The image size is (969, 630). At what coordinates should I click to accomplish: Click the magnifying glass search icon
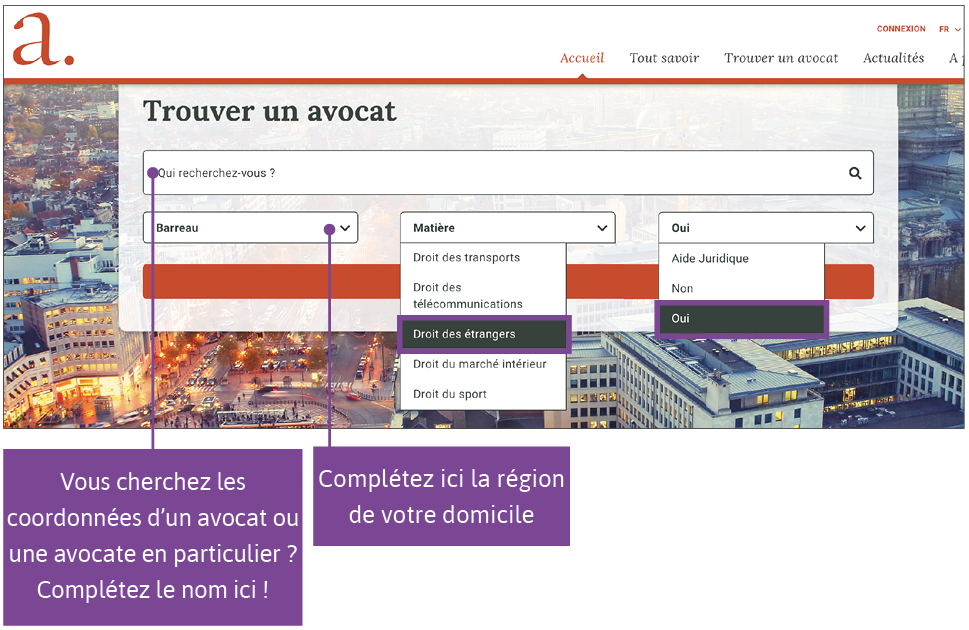point(855,172)
